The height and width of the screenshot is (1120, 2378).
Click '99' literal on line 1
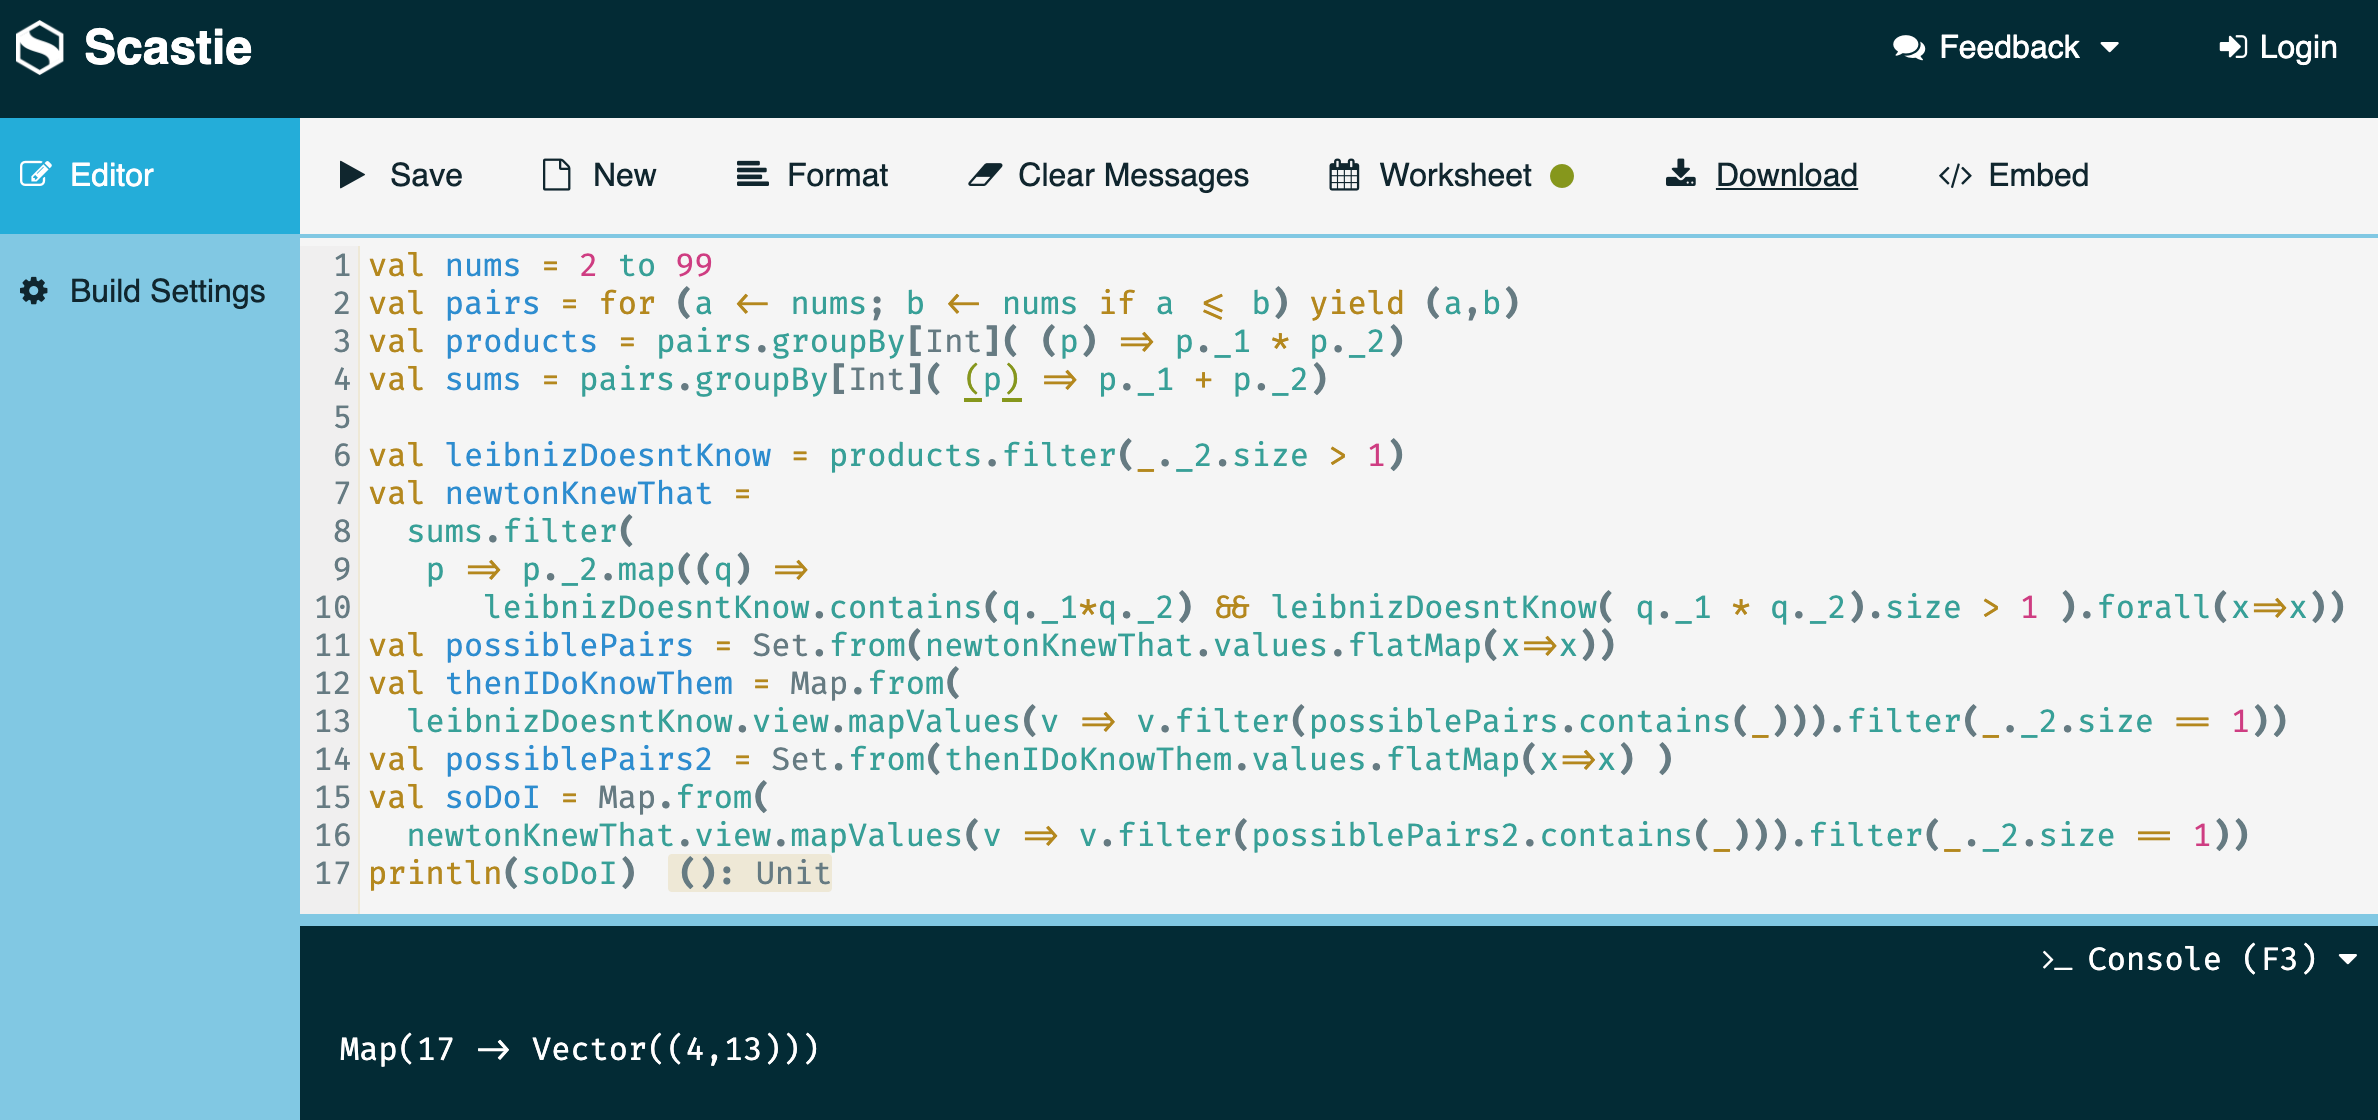[694, 265]
